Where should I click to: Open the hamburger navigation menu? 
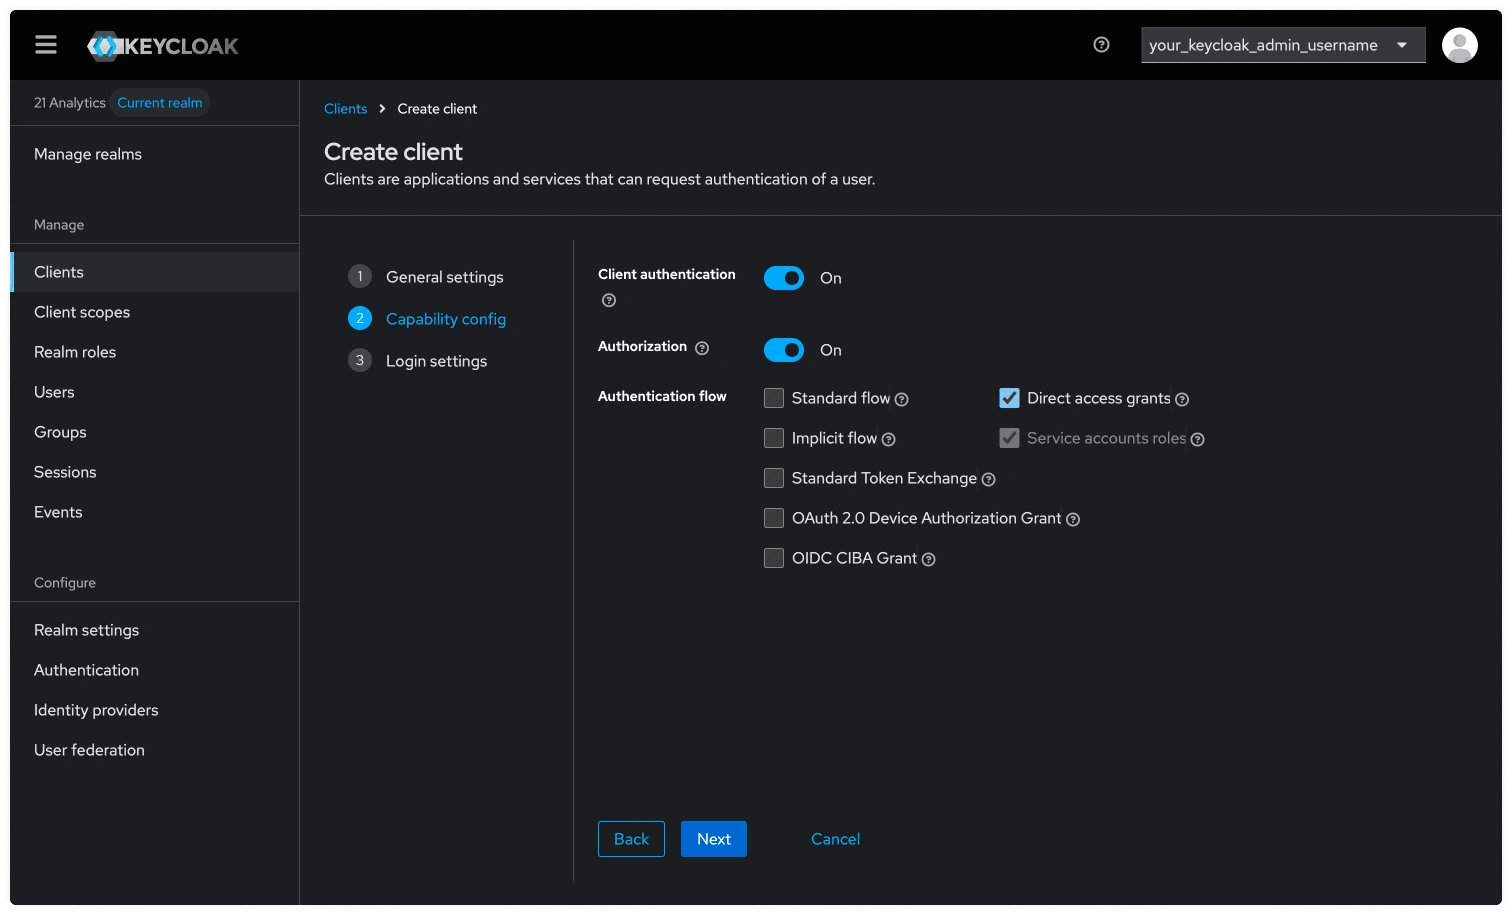pos(45,44)
